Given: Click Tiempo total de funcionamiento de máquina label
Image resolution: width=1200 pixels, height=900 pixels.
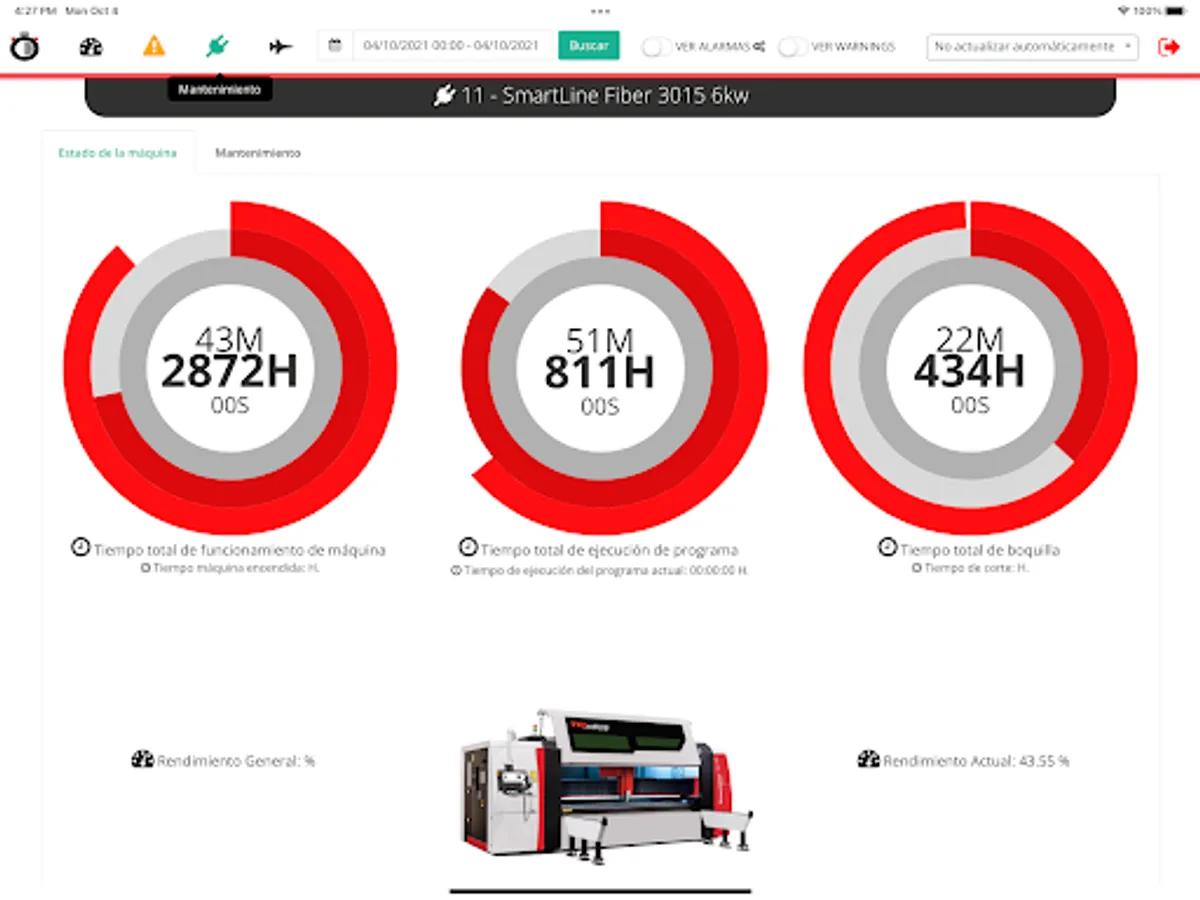Looking at the screenshot, I should (x=239, y=549).
